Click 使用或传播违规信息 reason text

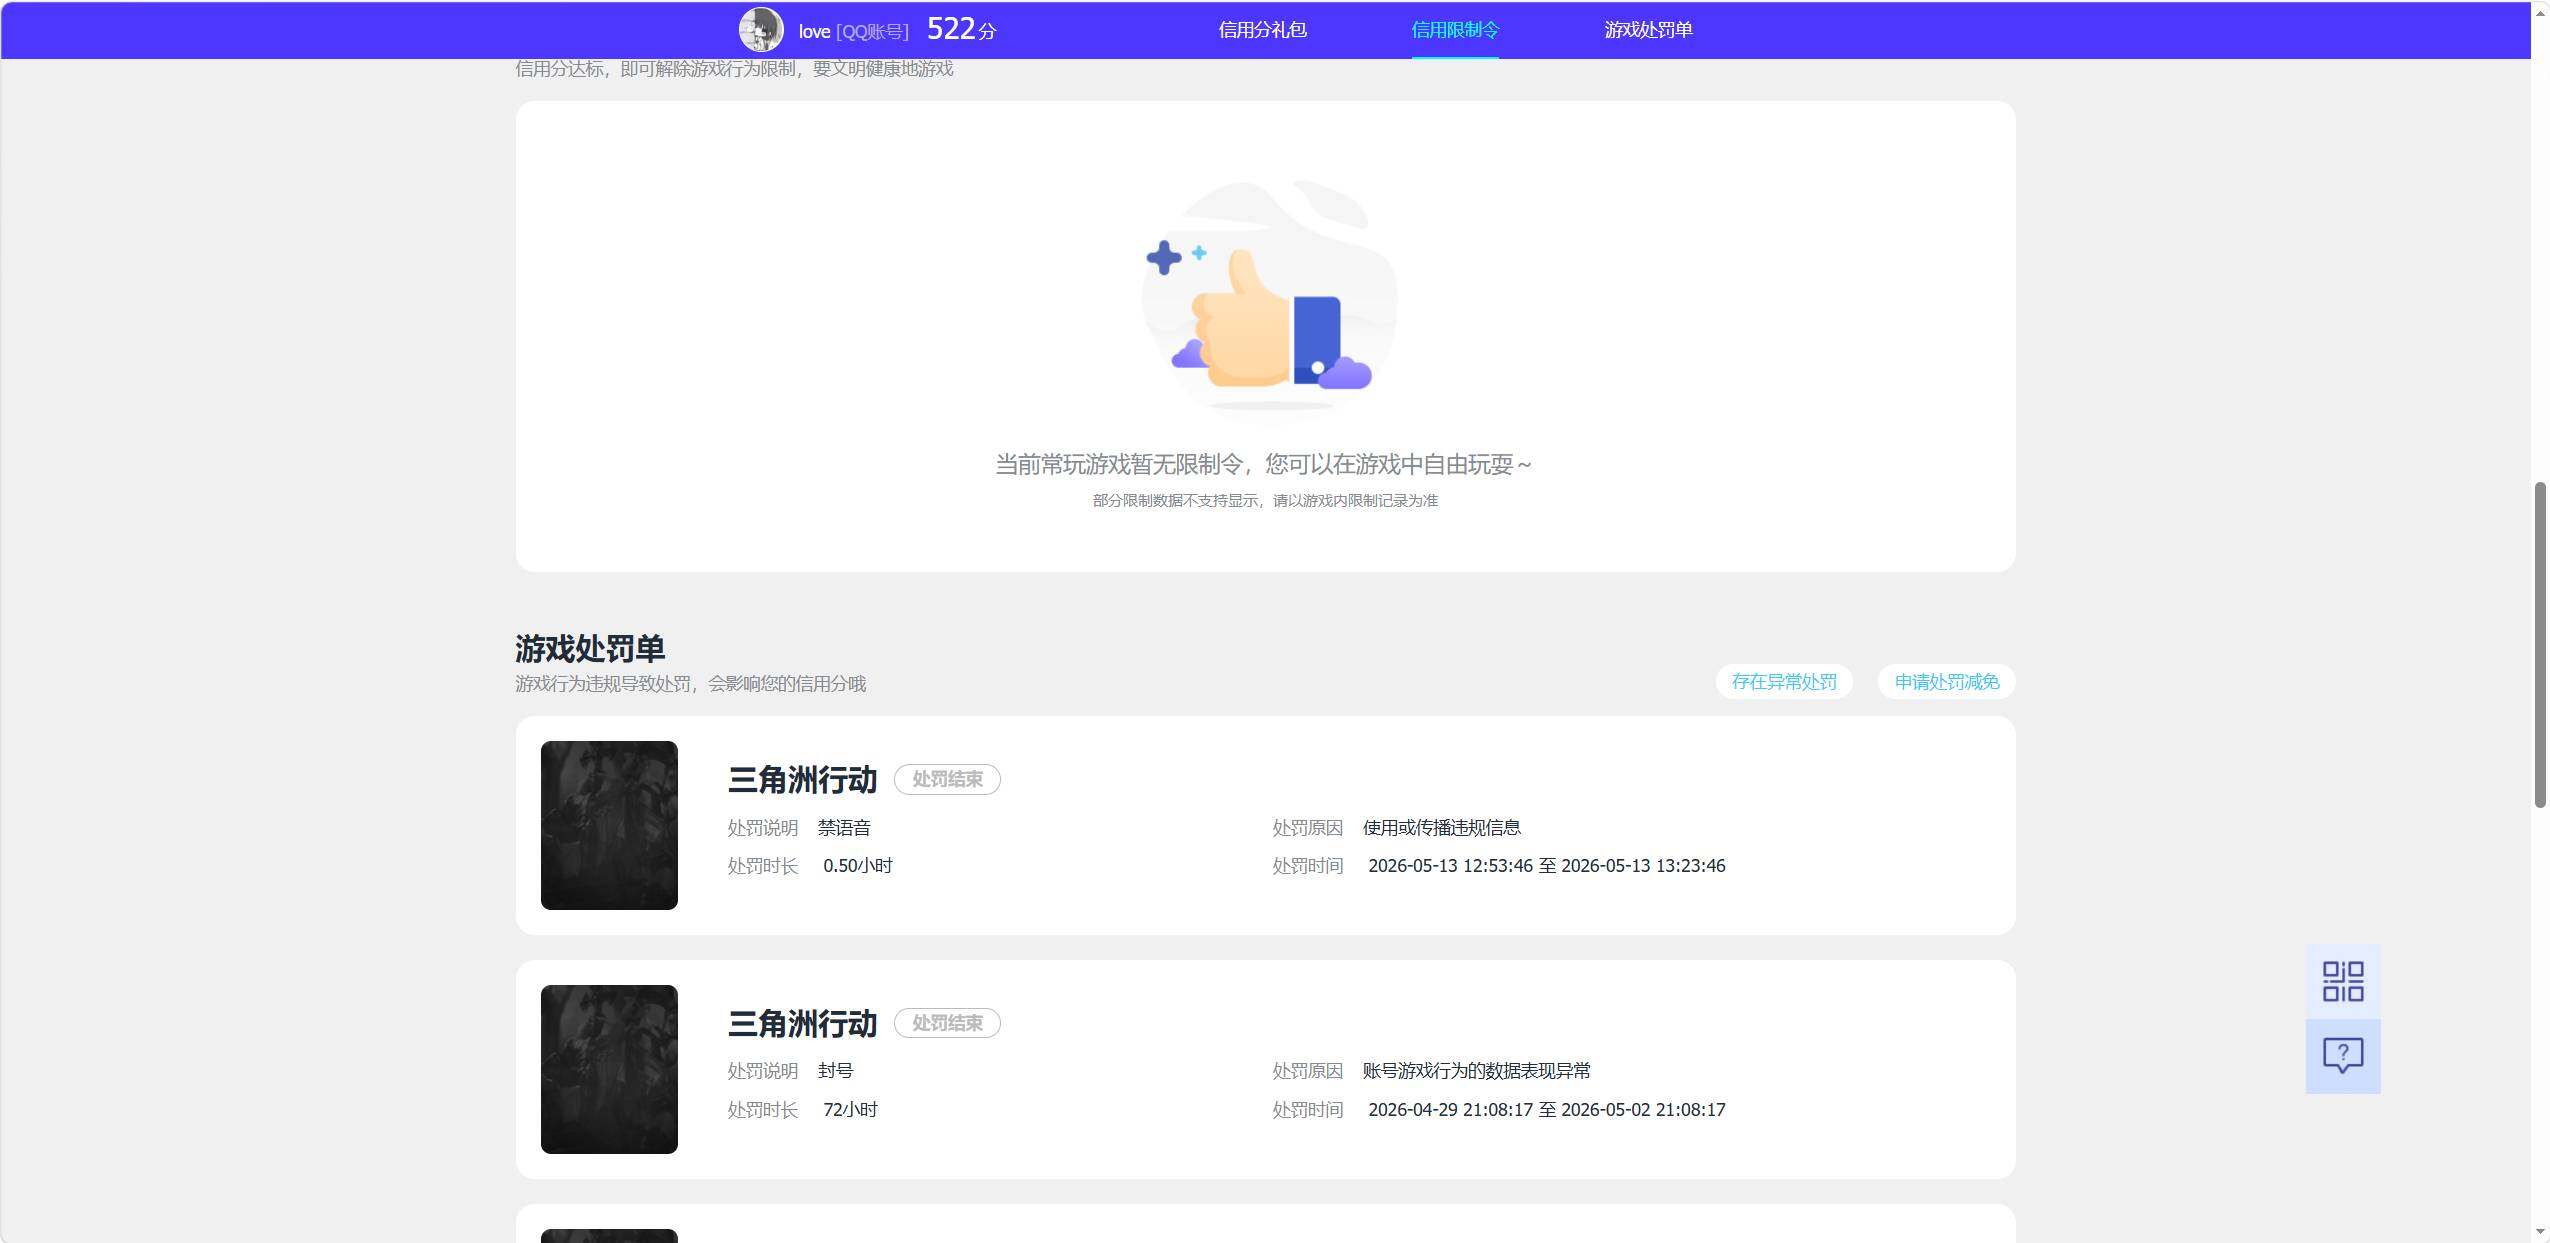tap(1441, 828)
